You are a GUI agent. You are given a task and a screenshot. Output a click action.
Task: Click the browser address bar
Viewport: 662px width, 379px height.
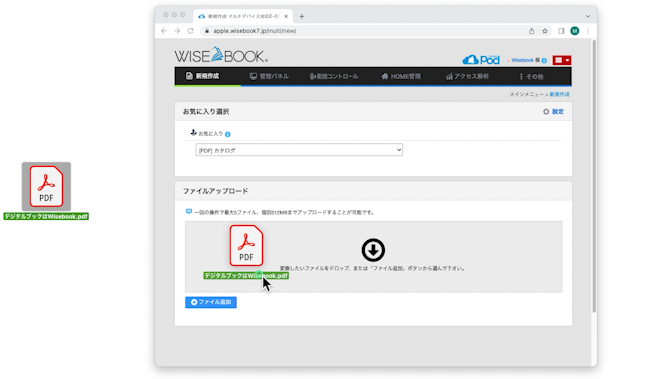[363, 31]
